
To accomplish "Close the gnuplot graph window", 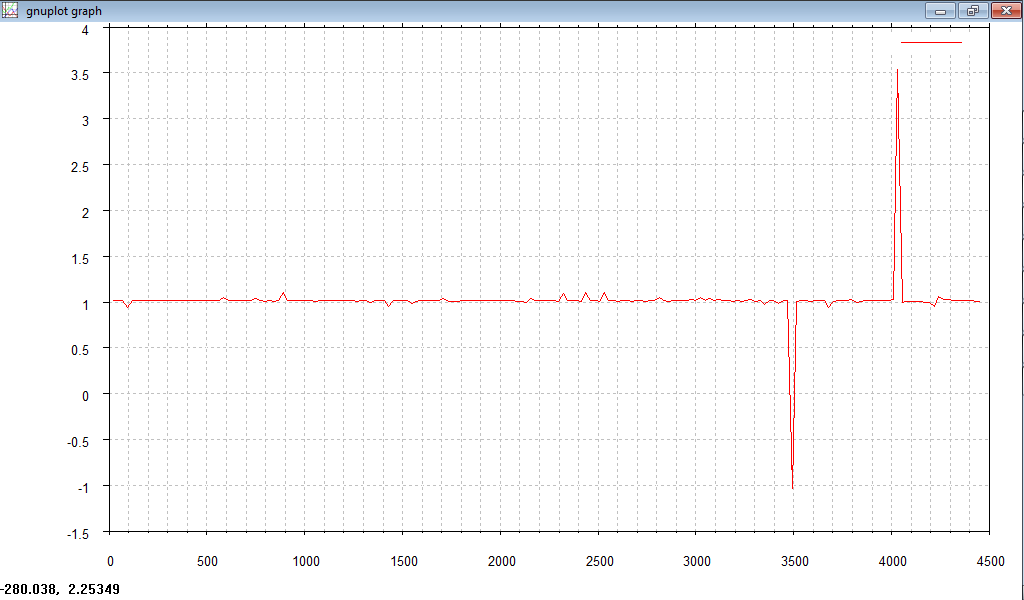I will [1006, 10].
